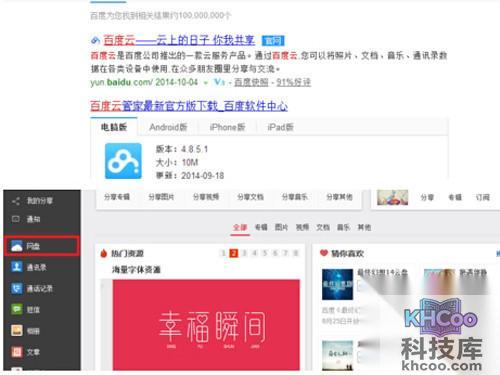Click the 分享 link beside the avatar thumbnail

point(427,198)
